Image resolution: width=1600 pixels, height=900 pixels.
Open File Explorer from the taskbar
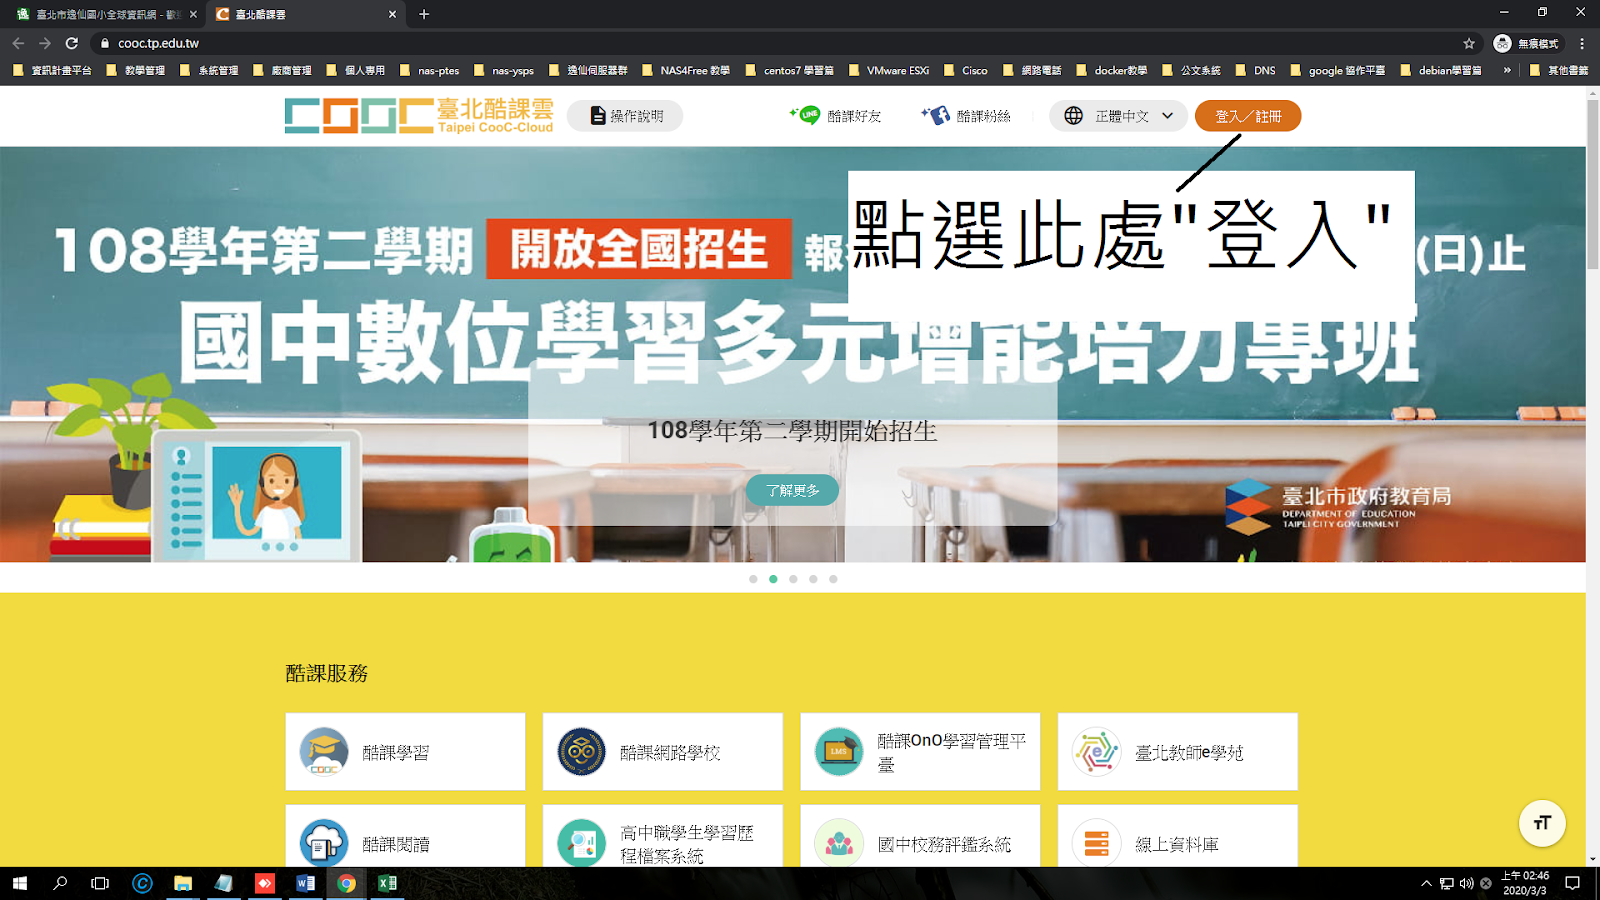click(183, 883)
